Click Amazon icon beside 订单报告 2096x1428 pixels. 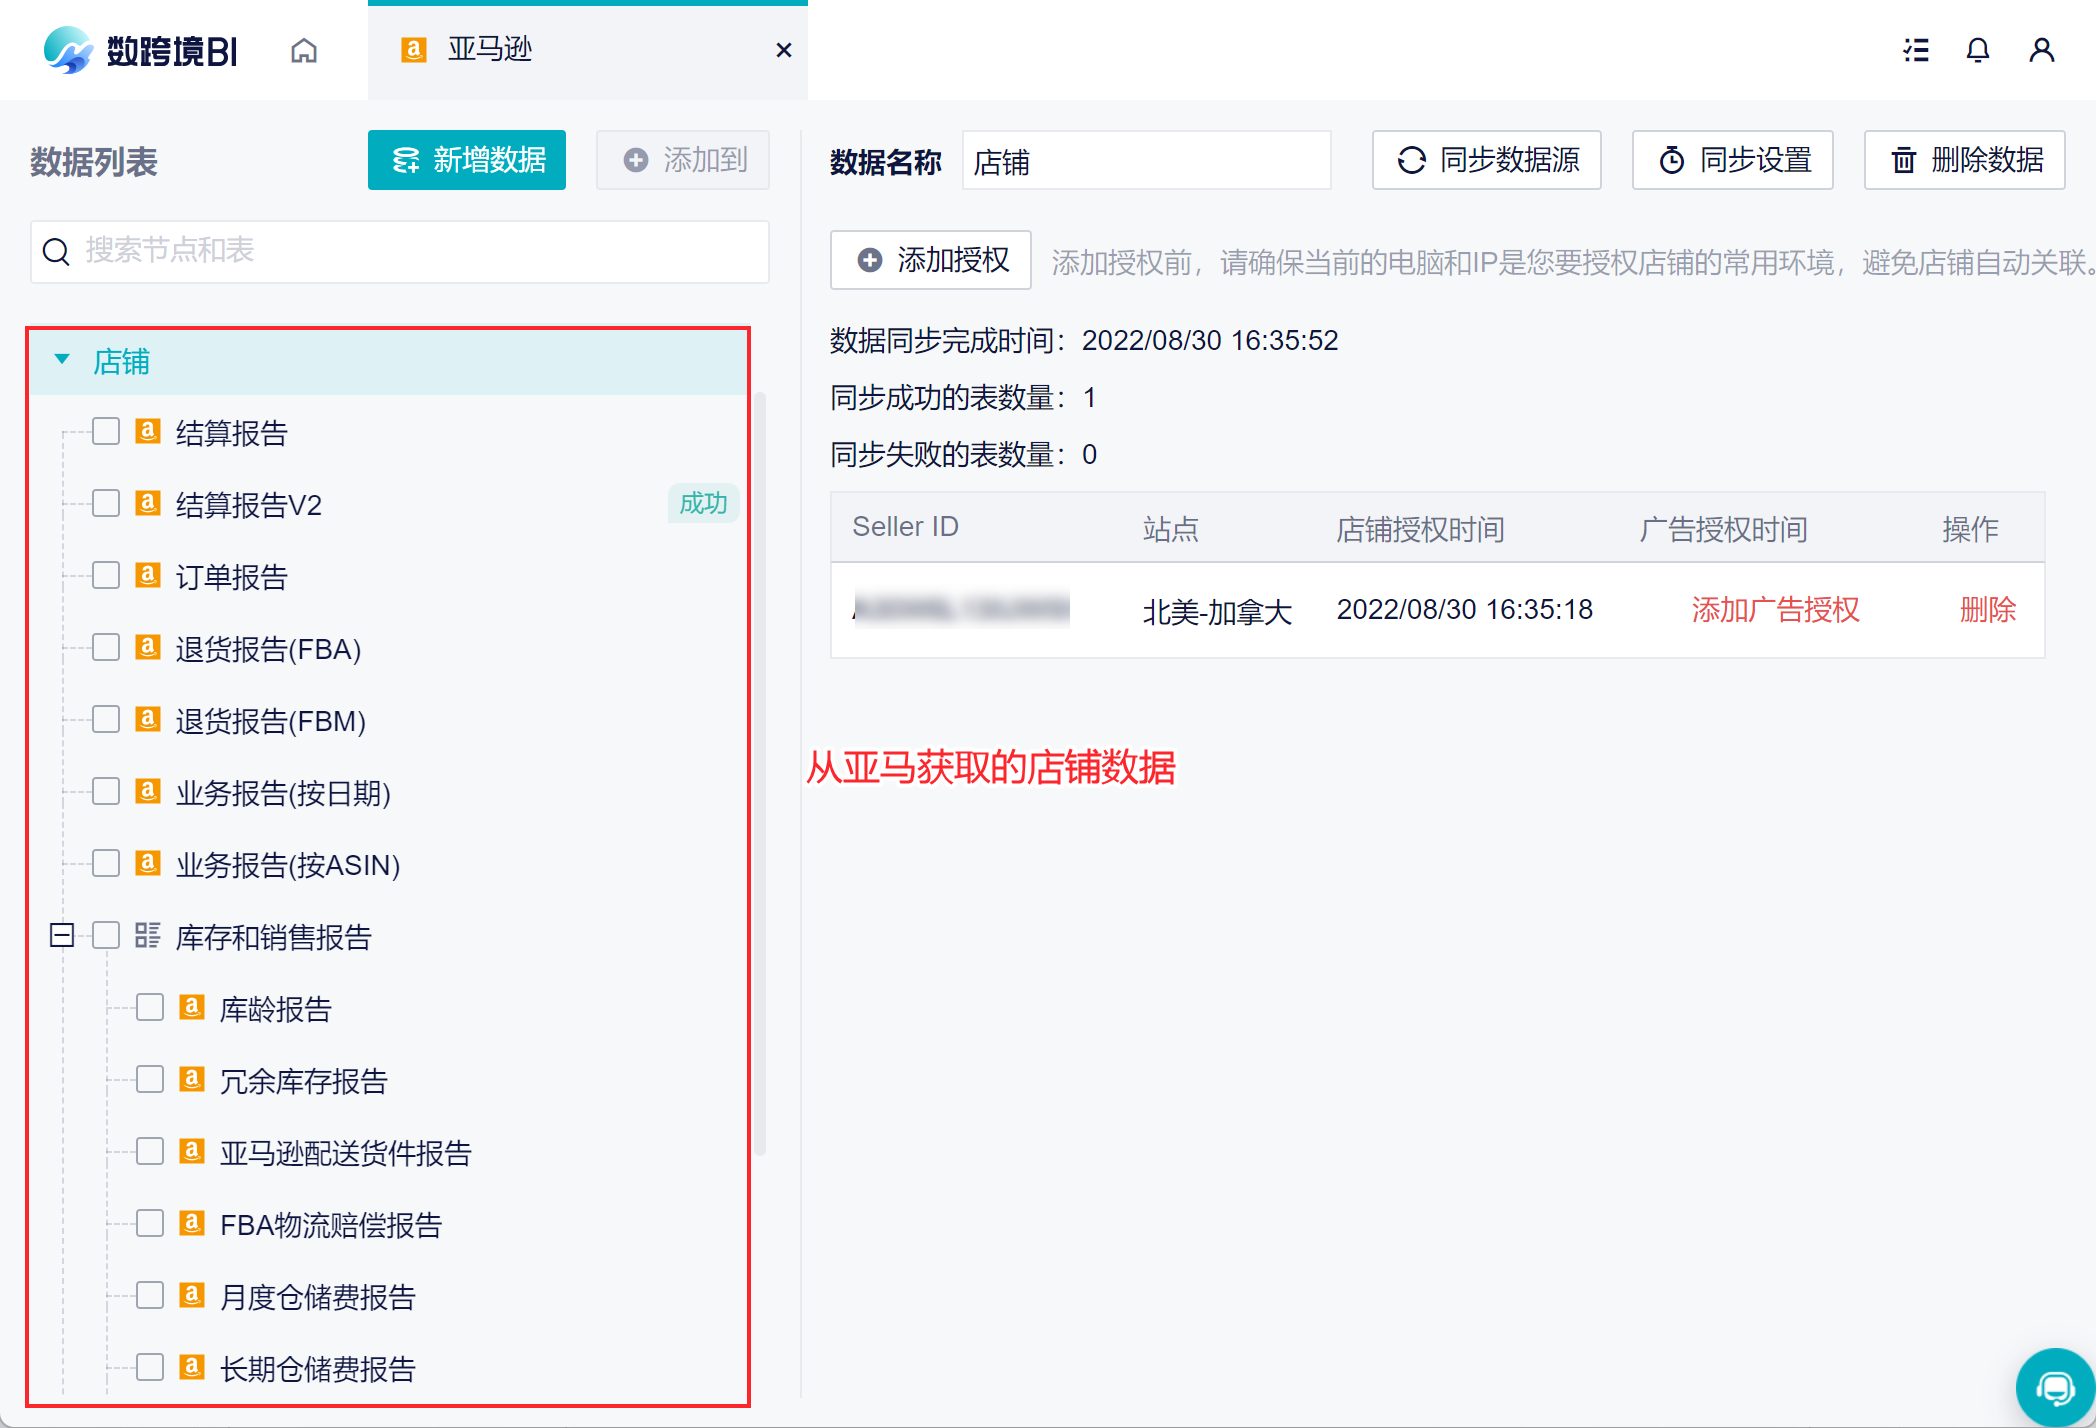(148, 575)
